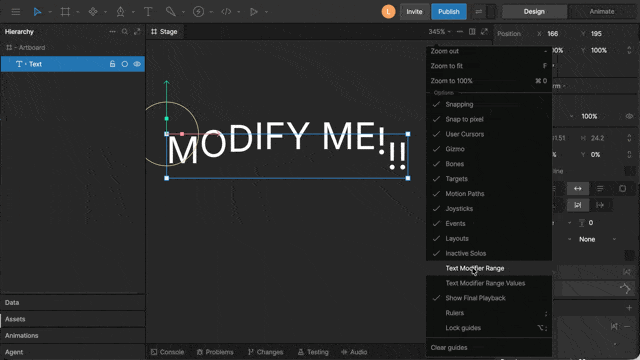The image size is (640, 360).
Task: Hide the Text layer with eye icon
Action: click(x=137, y=64)
